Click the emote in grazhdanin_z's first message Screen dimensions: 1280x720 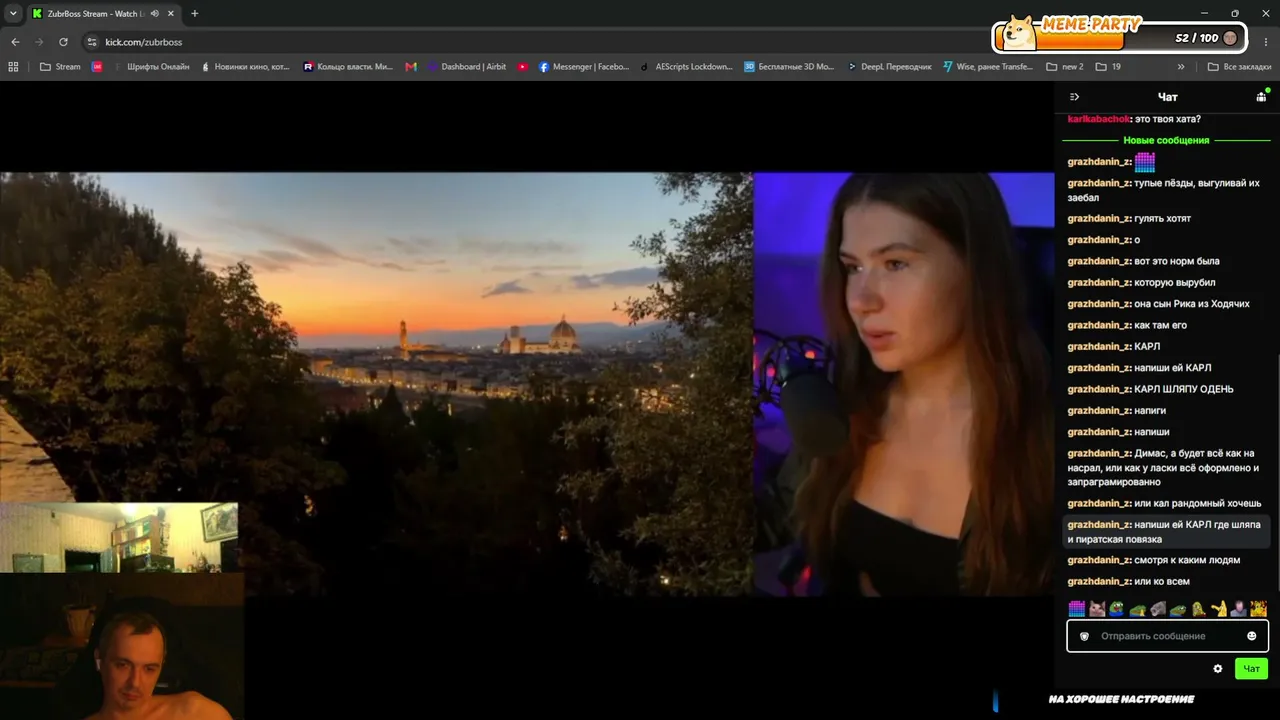pos(1145,161)
